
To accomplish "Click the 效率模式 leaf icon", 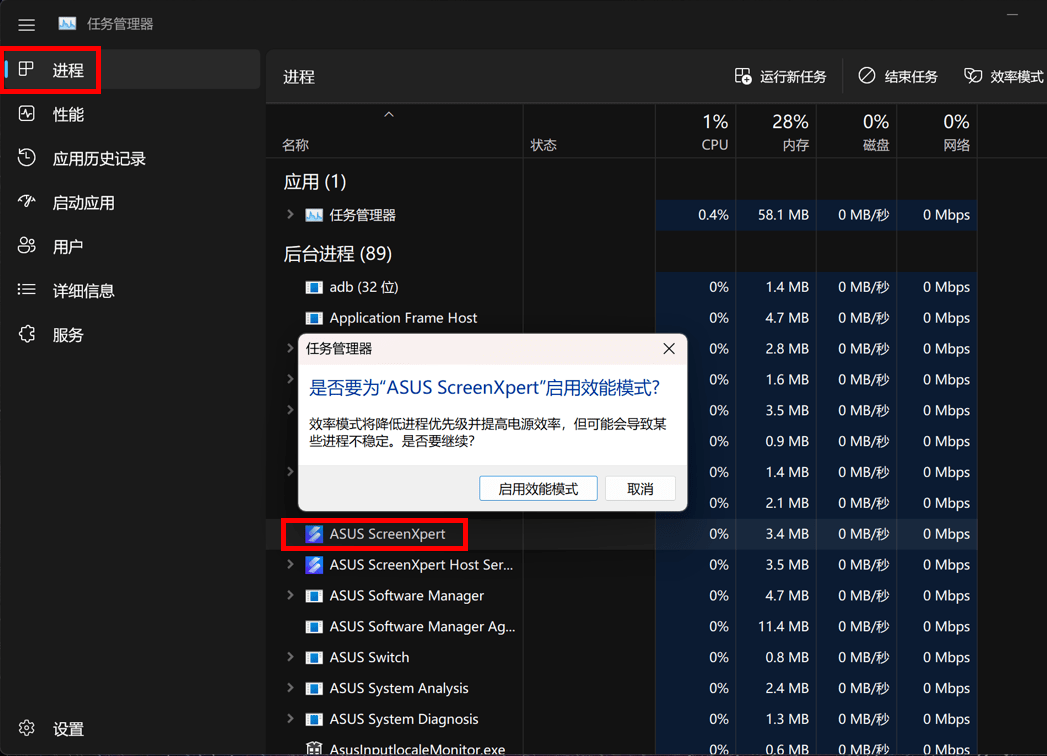I will coord(973,76).
